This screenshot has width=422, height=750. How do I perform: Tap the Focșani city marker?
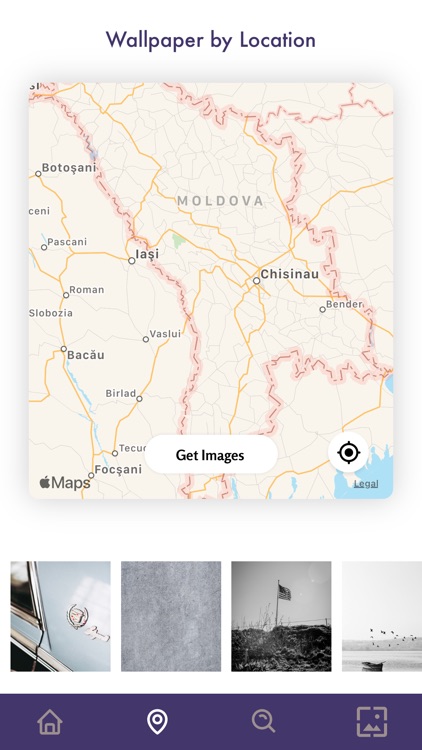(x=91, y=475)
